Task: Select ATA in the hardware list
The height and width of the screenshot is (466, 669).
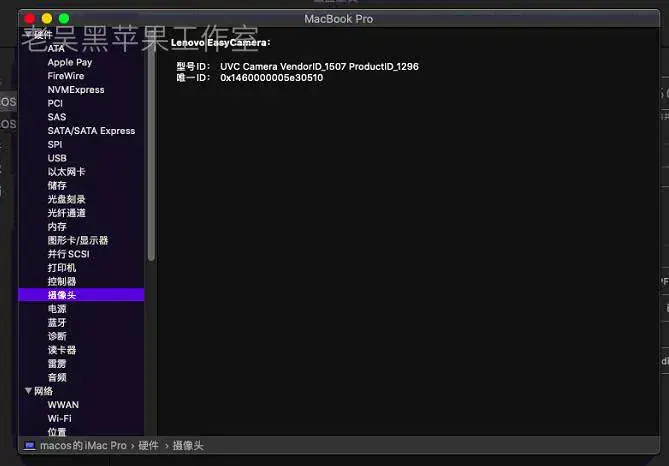Action: (x=56, y=49)
